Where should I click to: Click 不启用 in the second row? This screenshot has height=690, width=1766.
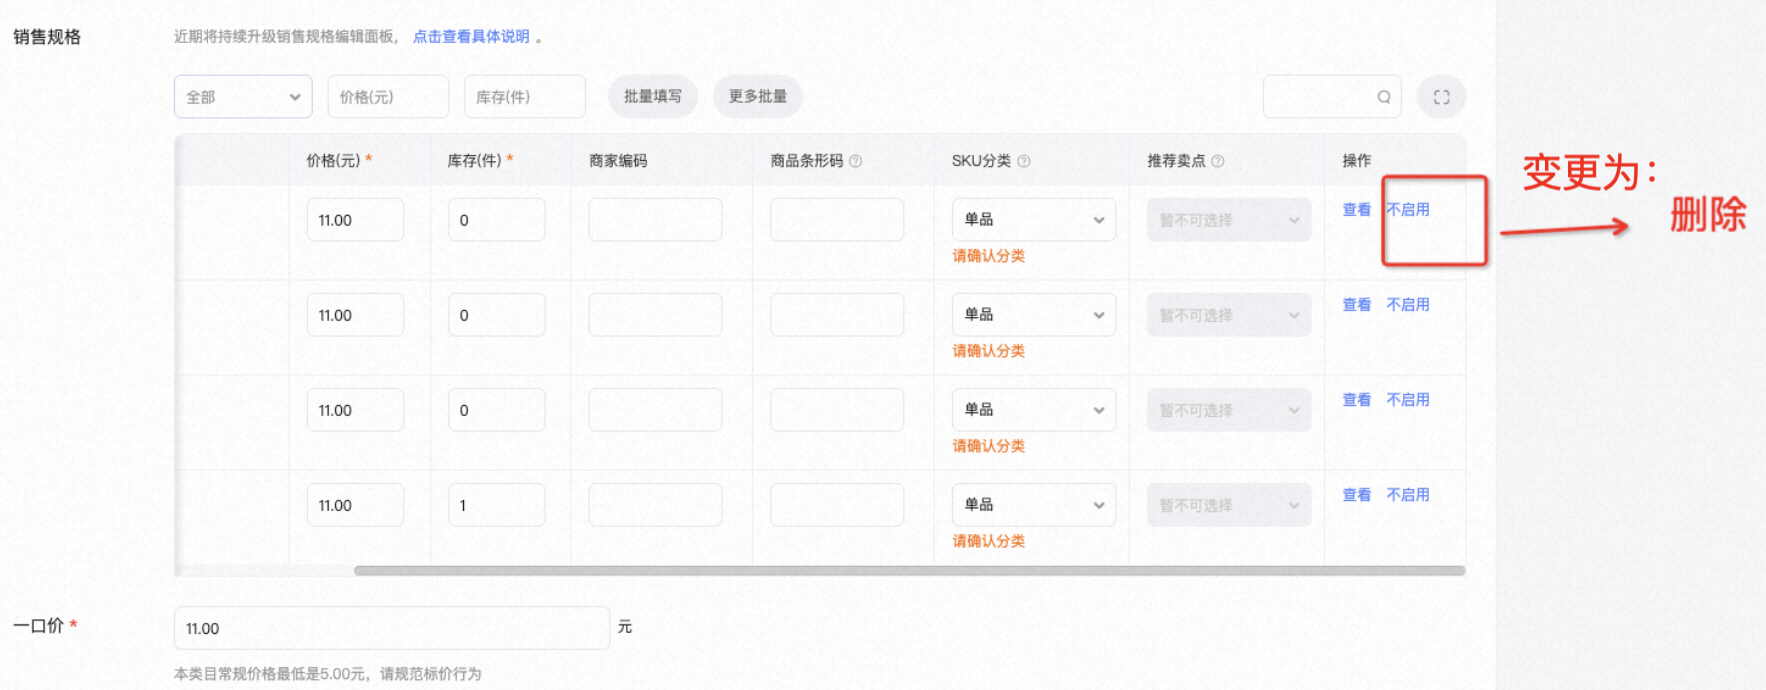(x=1408, y=304)
